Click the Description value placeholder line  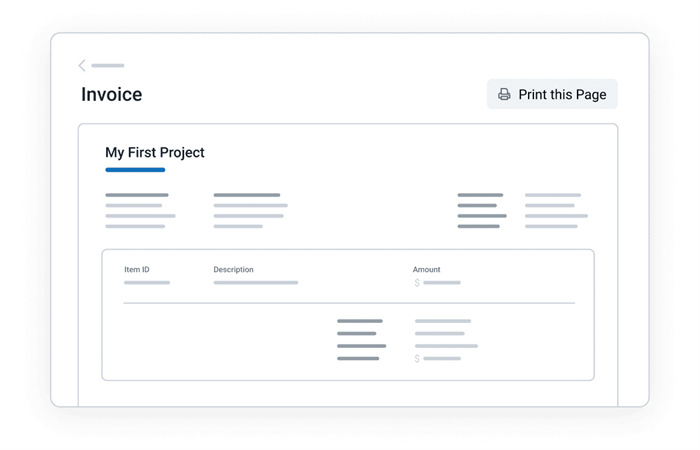pyautogui.click(x=255, y=283)
